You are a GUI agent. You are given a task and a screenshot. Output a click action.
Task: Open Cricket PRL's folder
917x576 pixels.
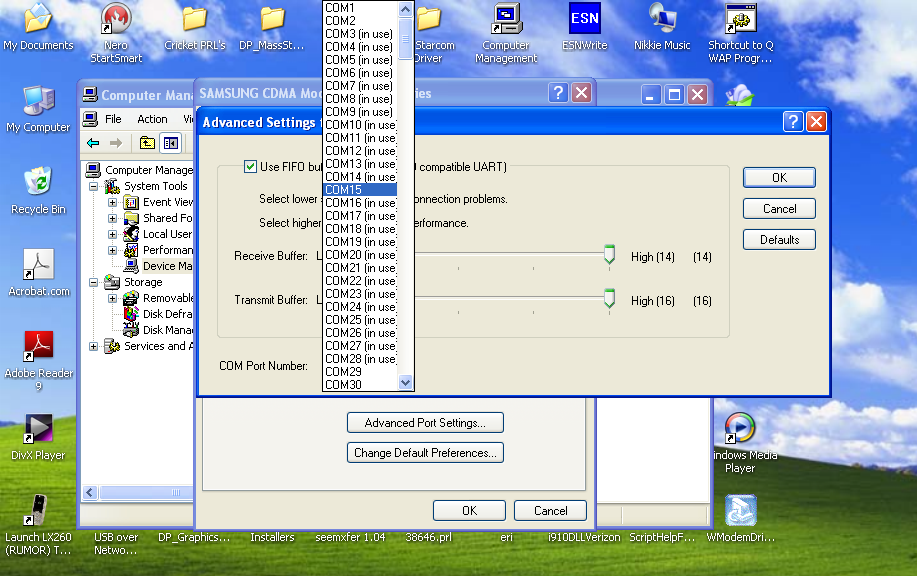pyautogui.click(x=195, y=27)
